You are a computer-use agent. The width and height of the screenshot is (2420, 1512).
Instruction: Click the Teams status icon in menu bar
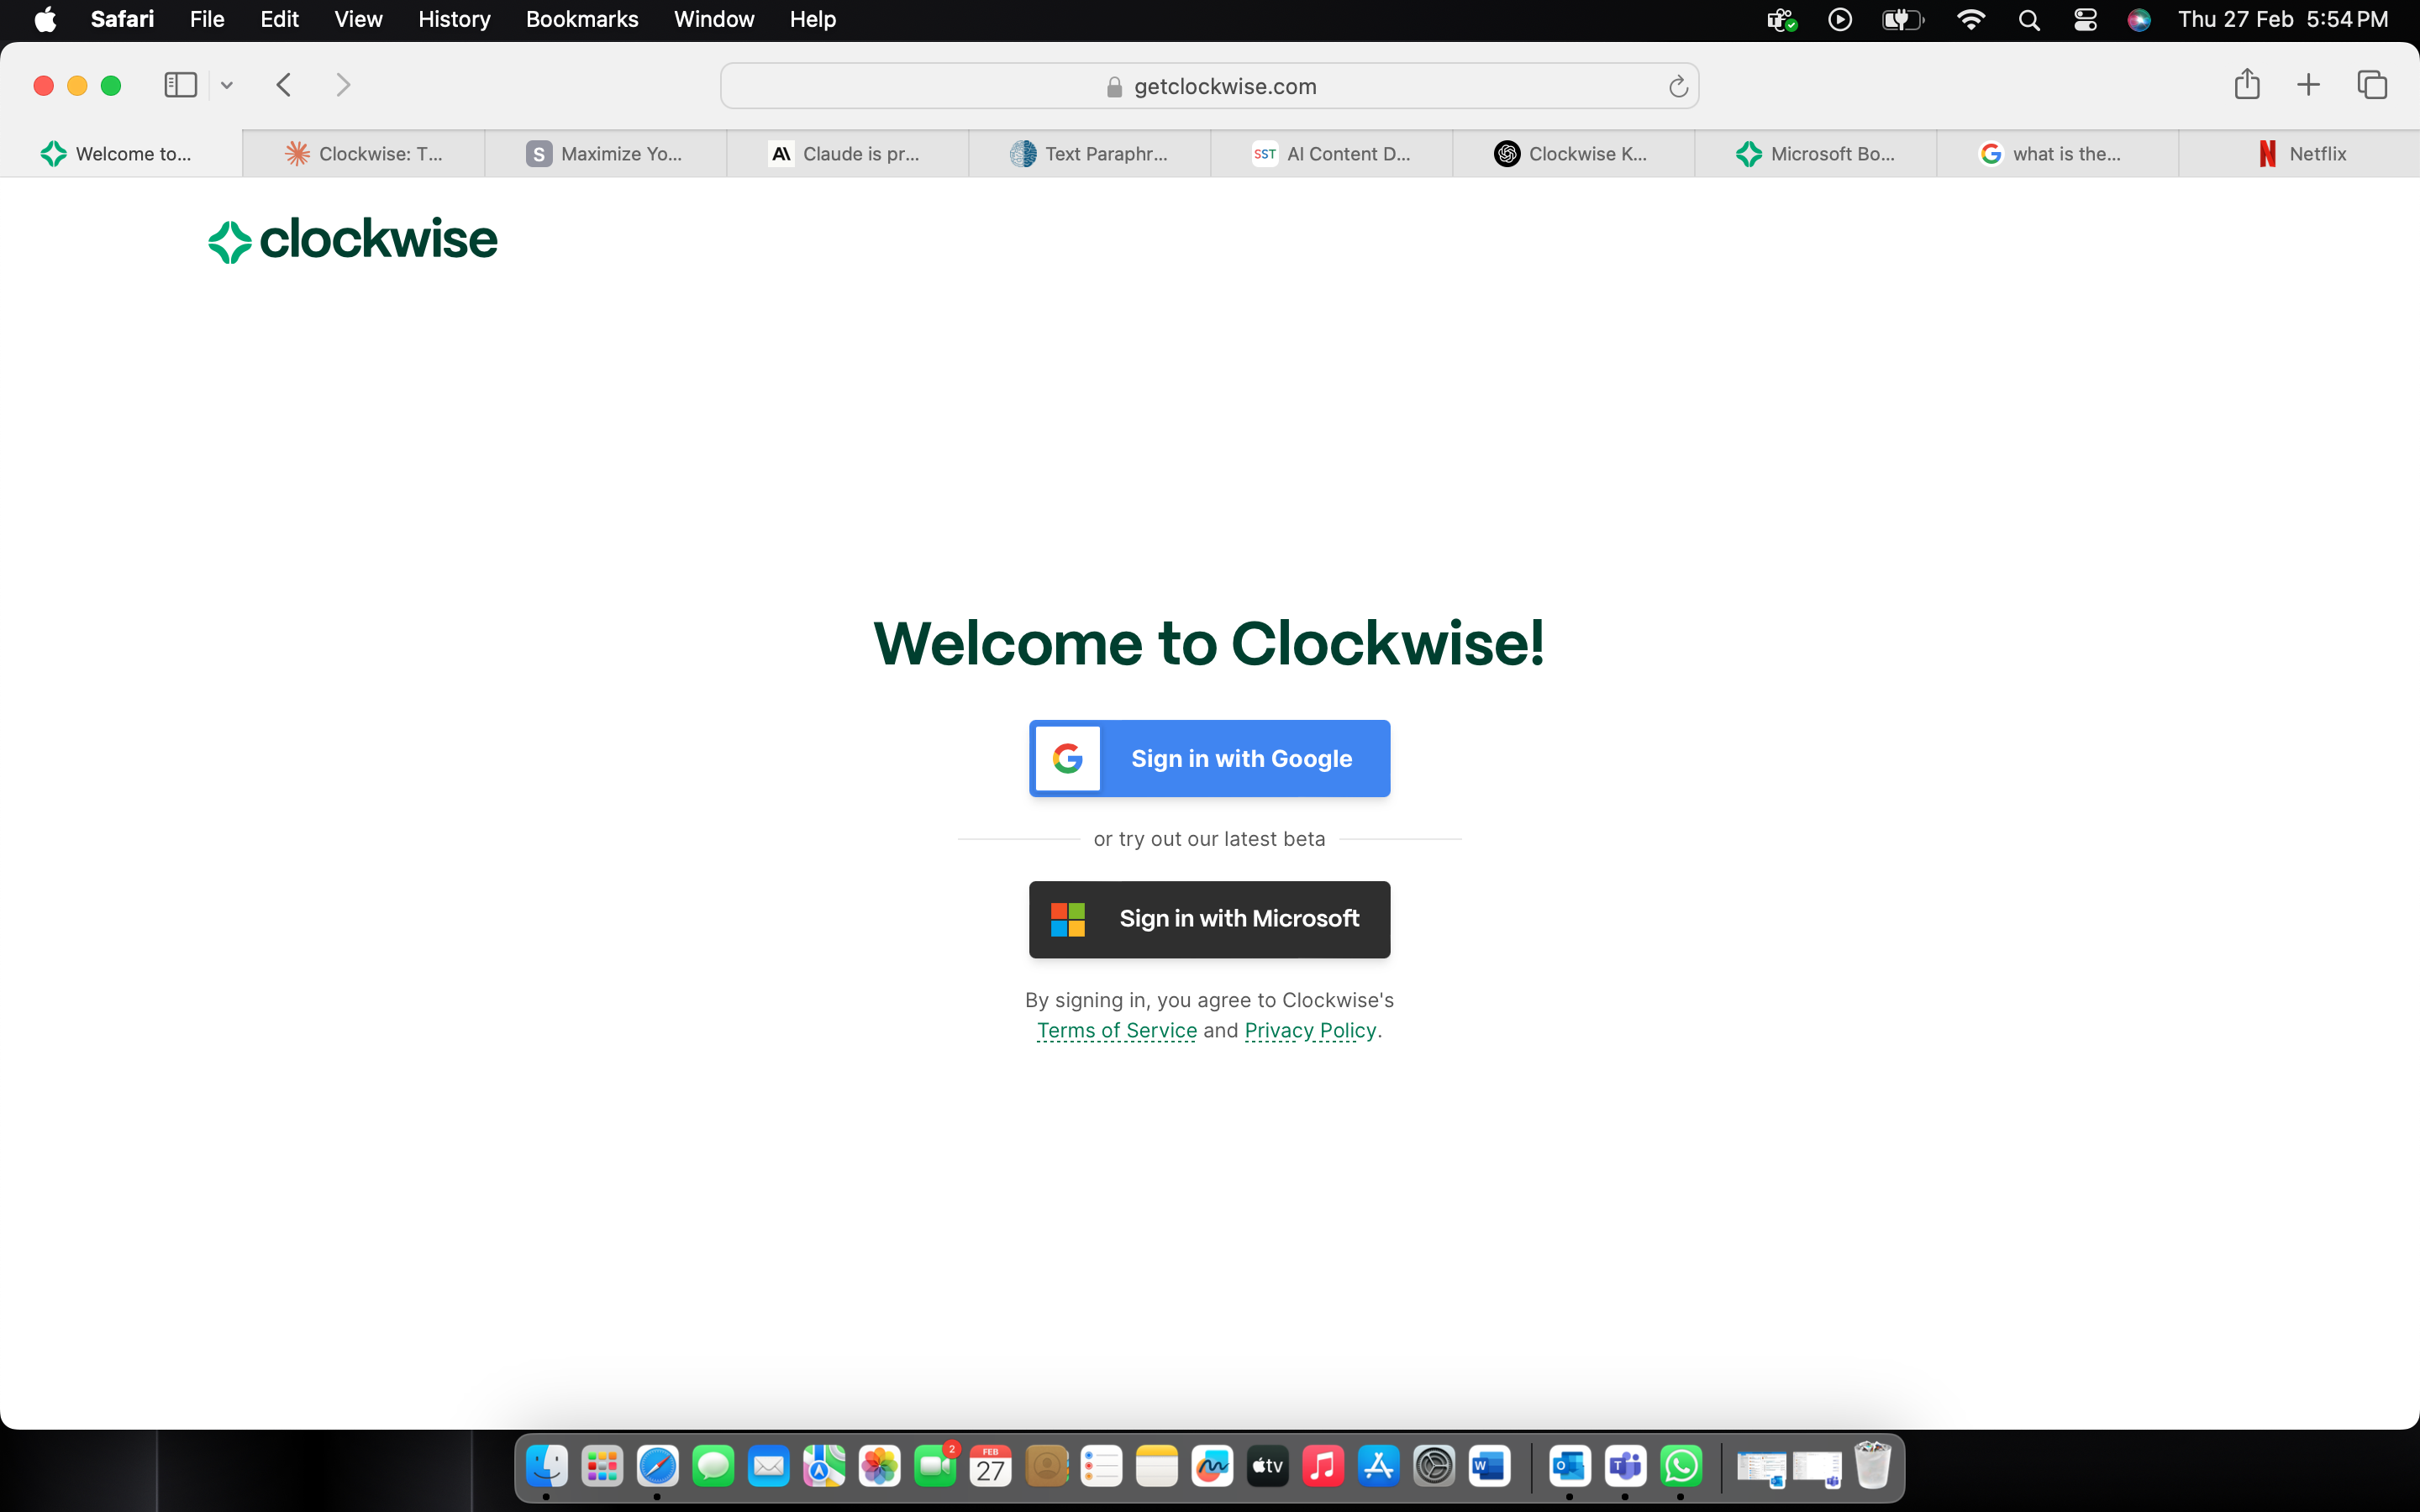[x=1781, y=20]
